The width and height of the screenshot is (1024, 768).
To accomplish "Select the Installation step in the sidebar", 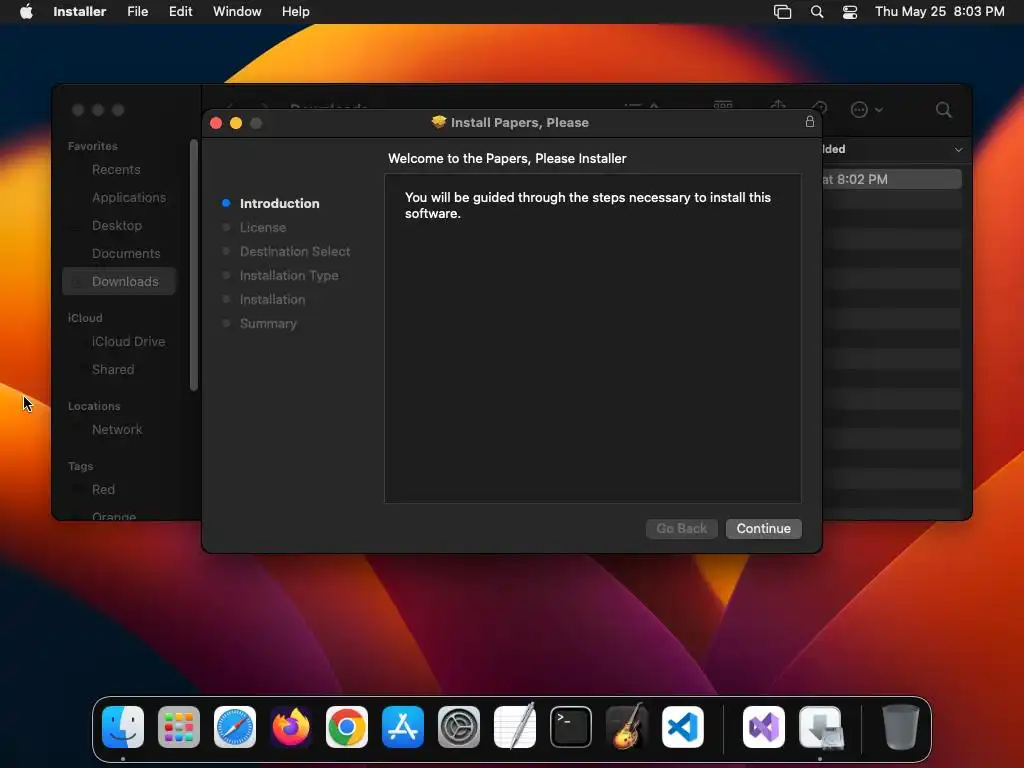I will 272,300.
